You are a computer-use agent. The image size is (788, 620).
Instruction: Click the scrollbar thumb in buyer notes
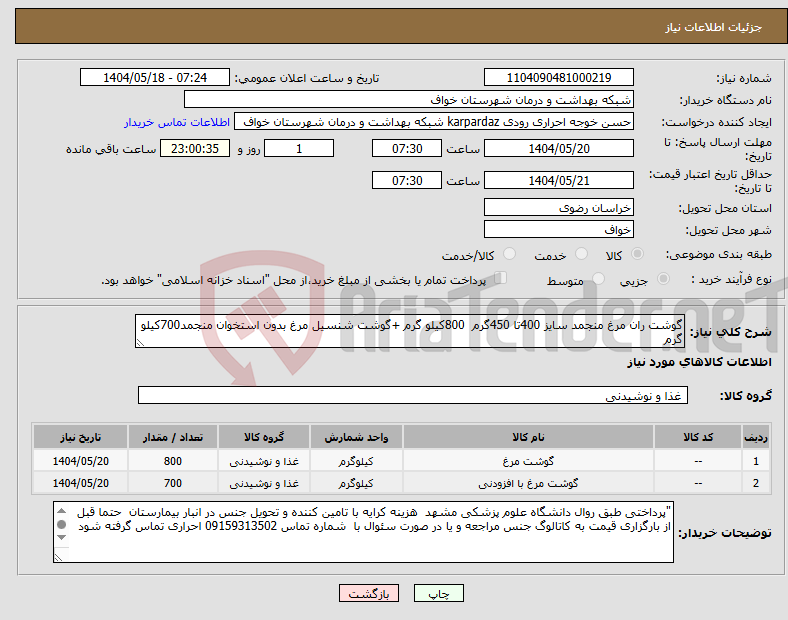click(x=61, y=525)
